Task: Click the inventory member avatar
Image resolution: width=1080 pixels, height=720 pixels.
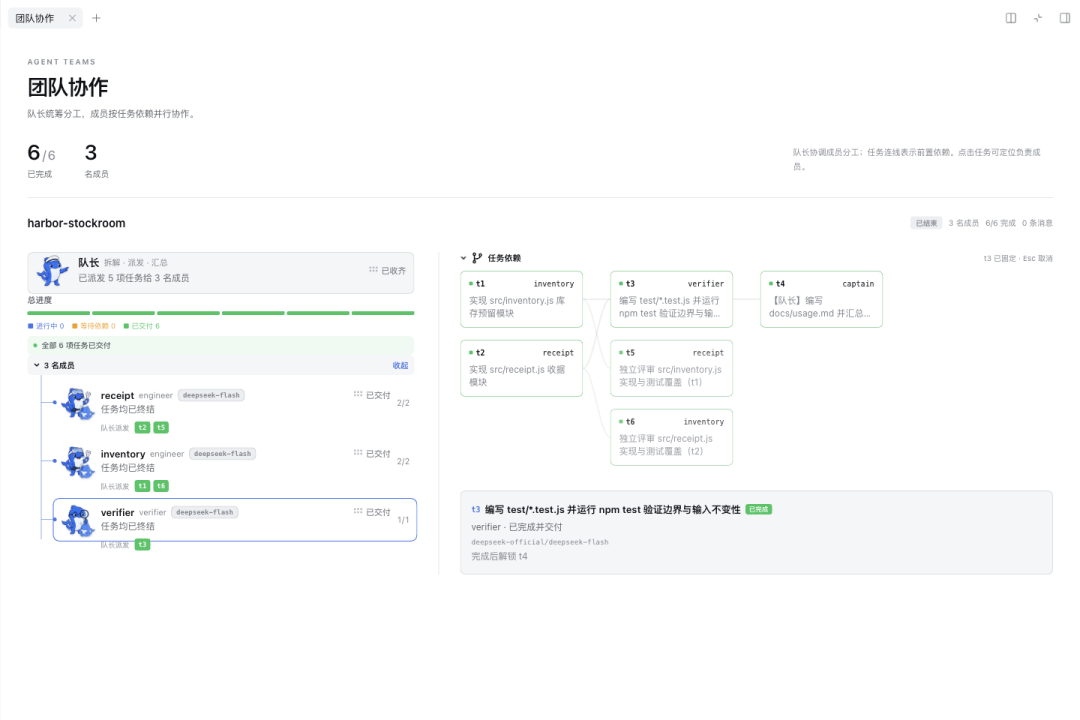Action: (x=77, y=462)
